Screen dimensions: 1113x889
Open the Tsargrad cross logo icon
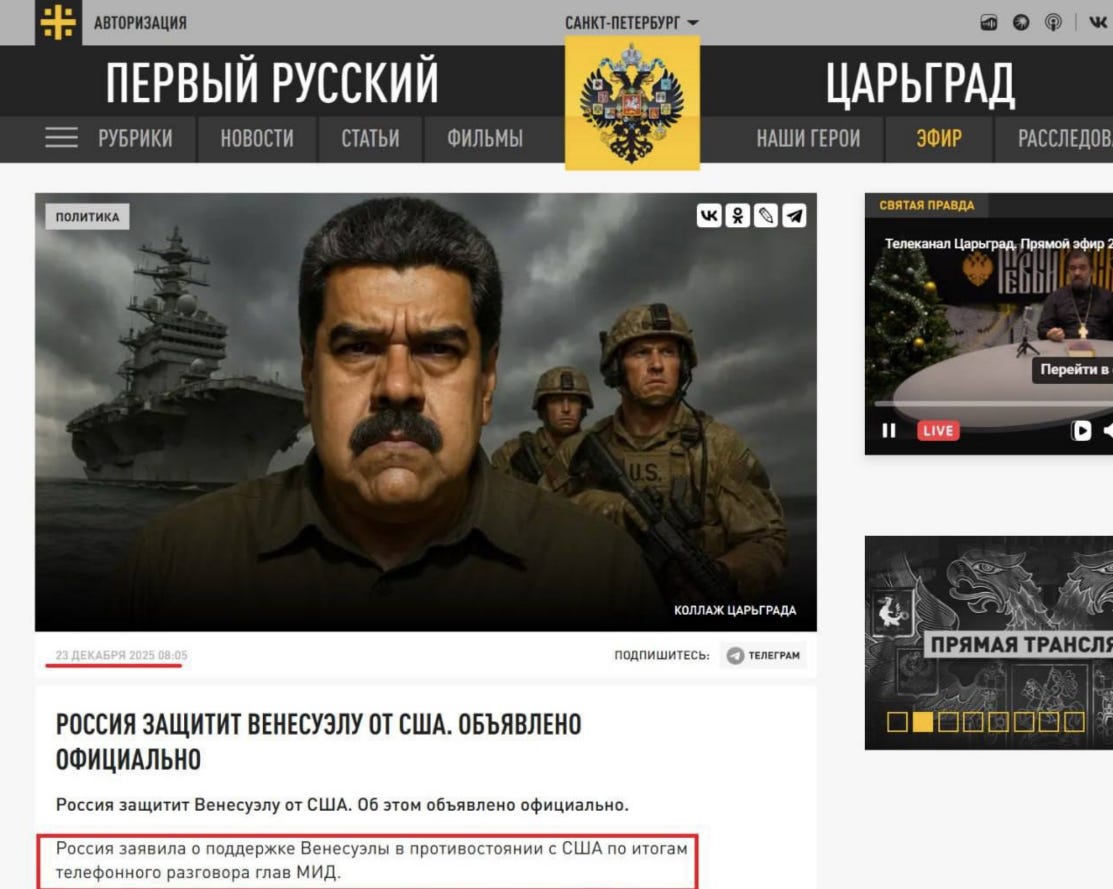click(x=58, y=22)
